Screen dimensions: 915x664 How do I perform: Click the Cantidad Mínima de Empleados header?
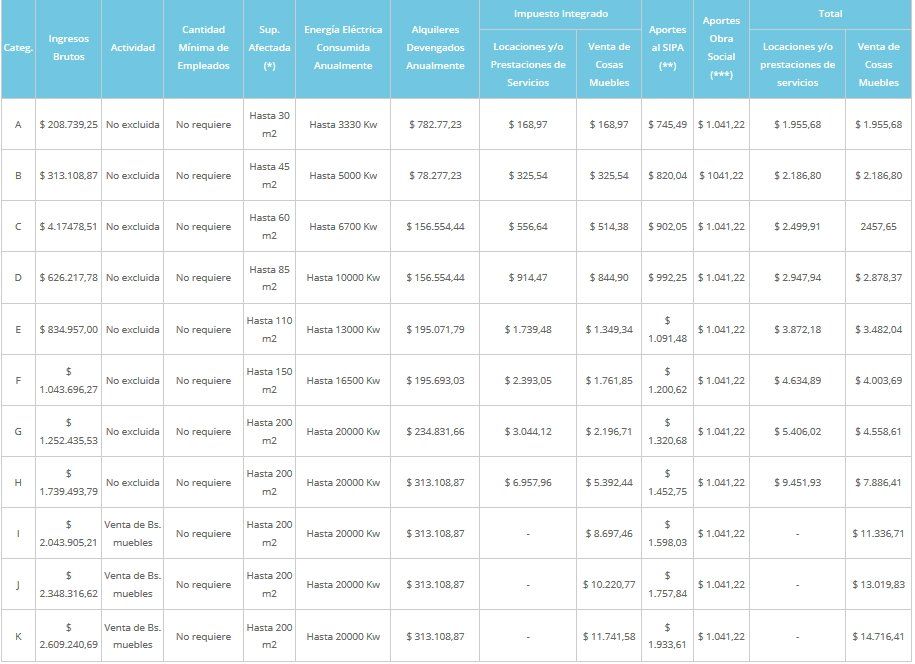click(x=203, y=48)
